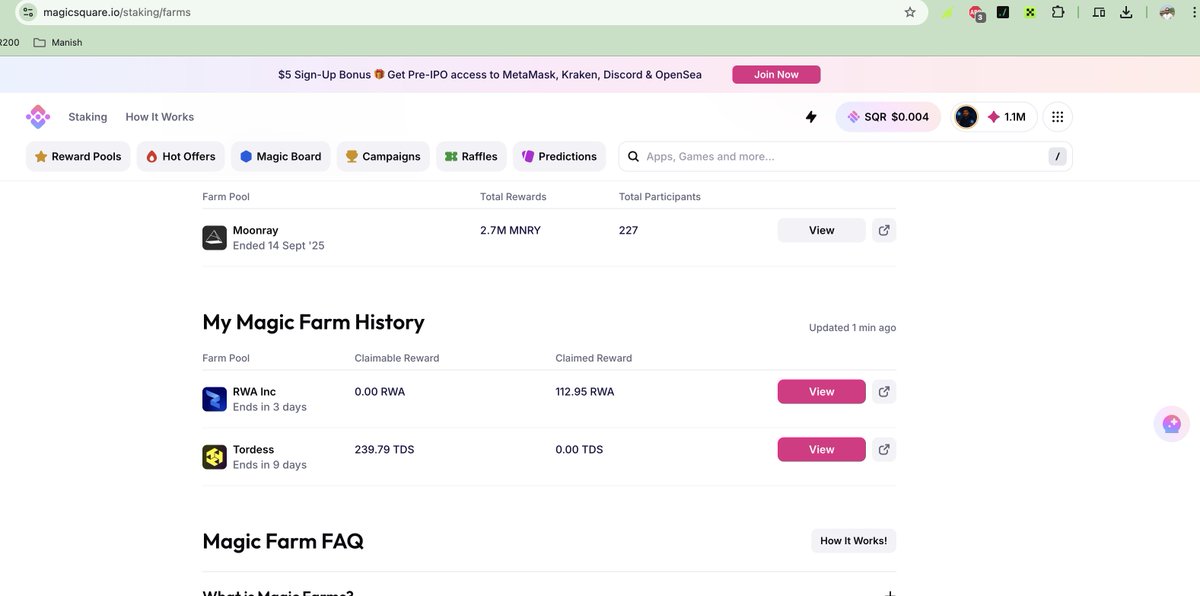Open the browser Extensions puzzle icon
1200x596 pixels.
pos(1058,13)
